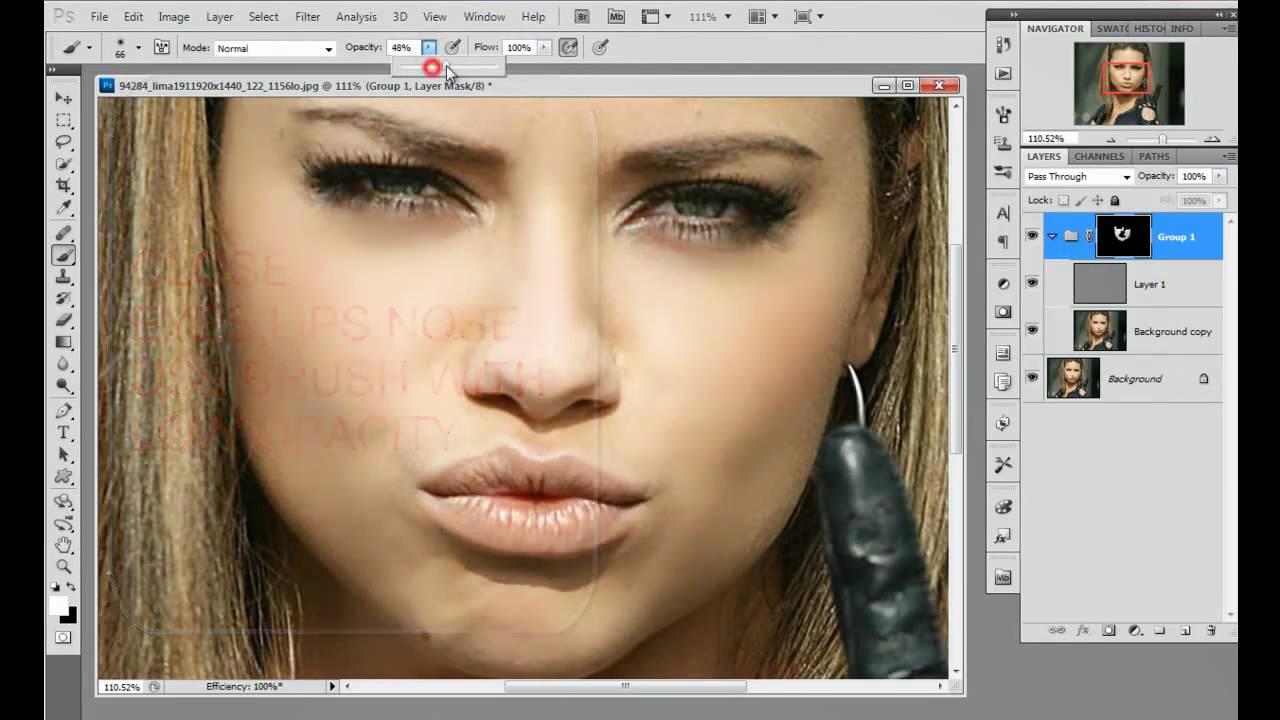Switch to the Info tab
1280x720 pixels.
click(1182, 29)
